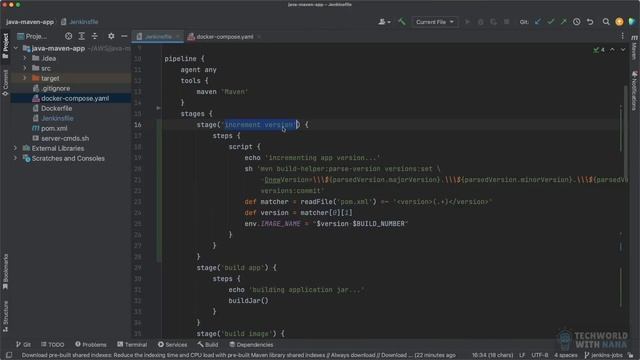Click the Git push arrow icon
640x360 pixels.
click(x=564, y=22)
